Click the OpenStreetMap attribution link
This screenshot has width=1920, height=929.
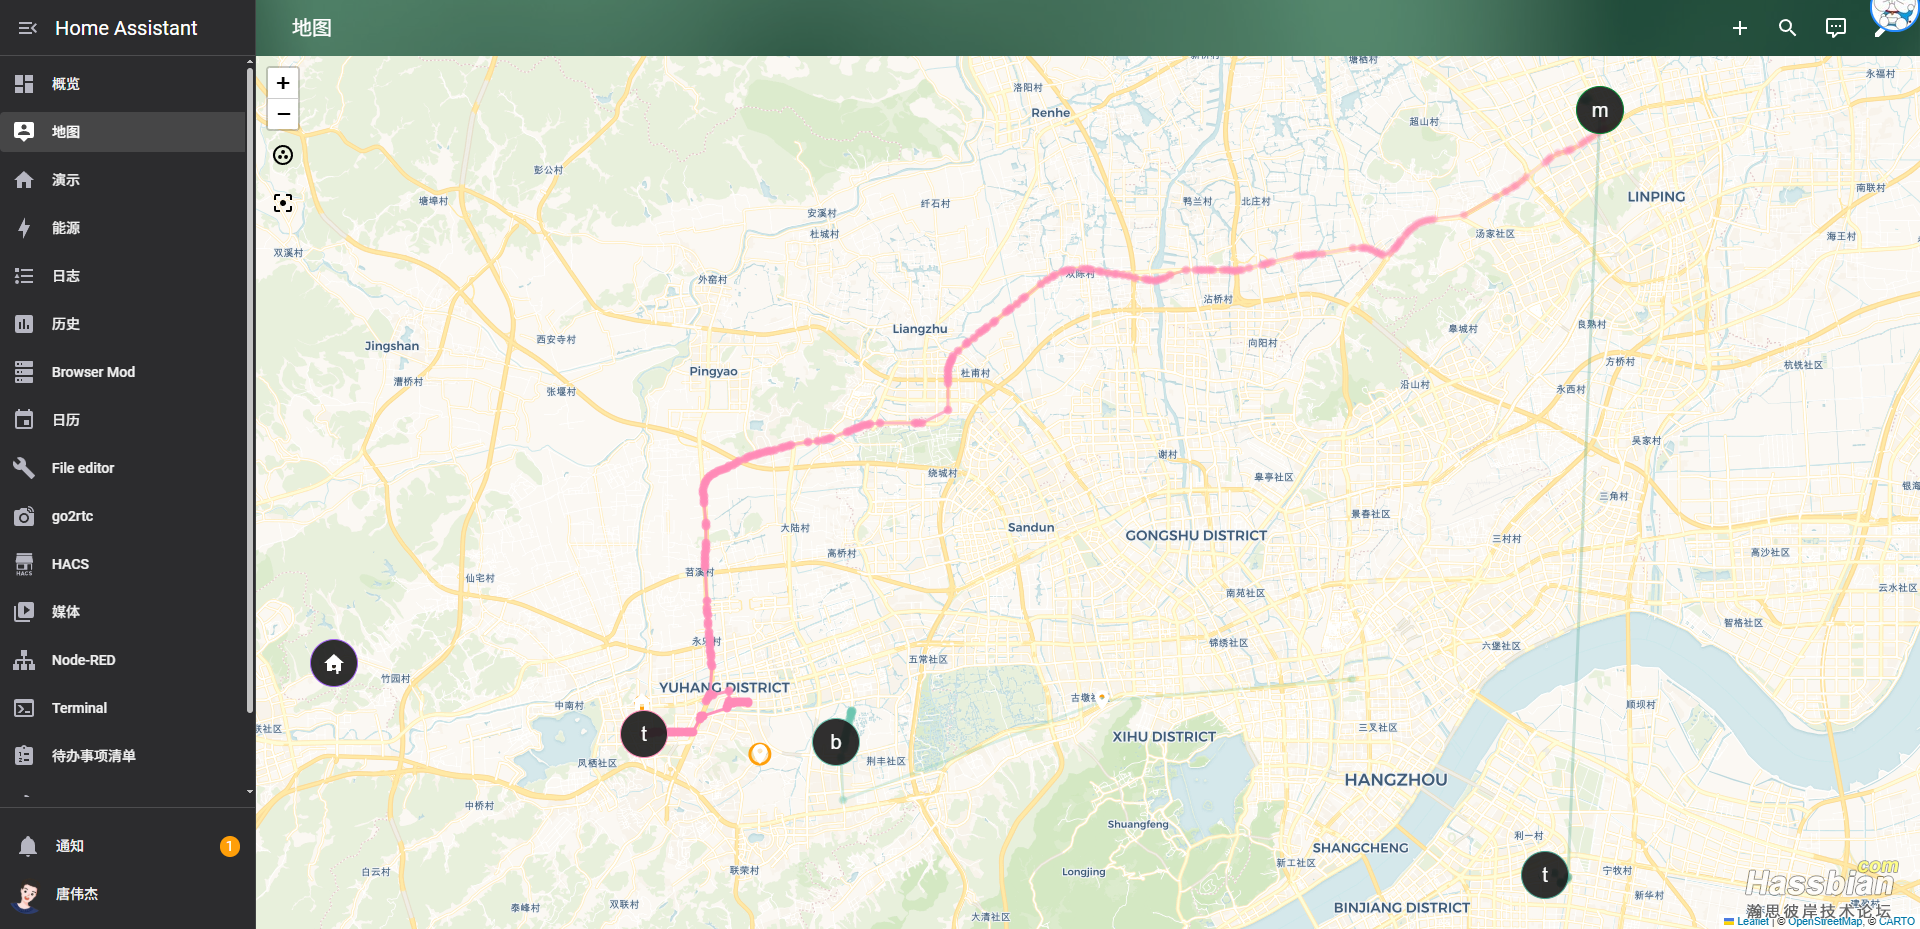1825,922
